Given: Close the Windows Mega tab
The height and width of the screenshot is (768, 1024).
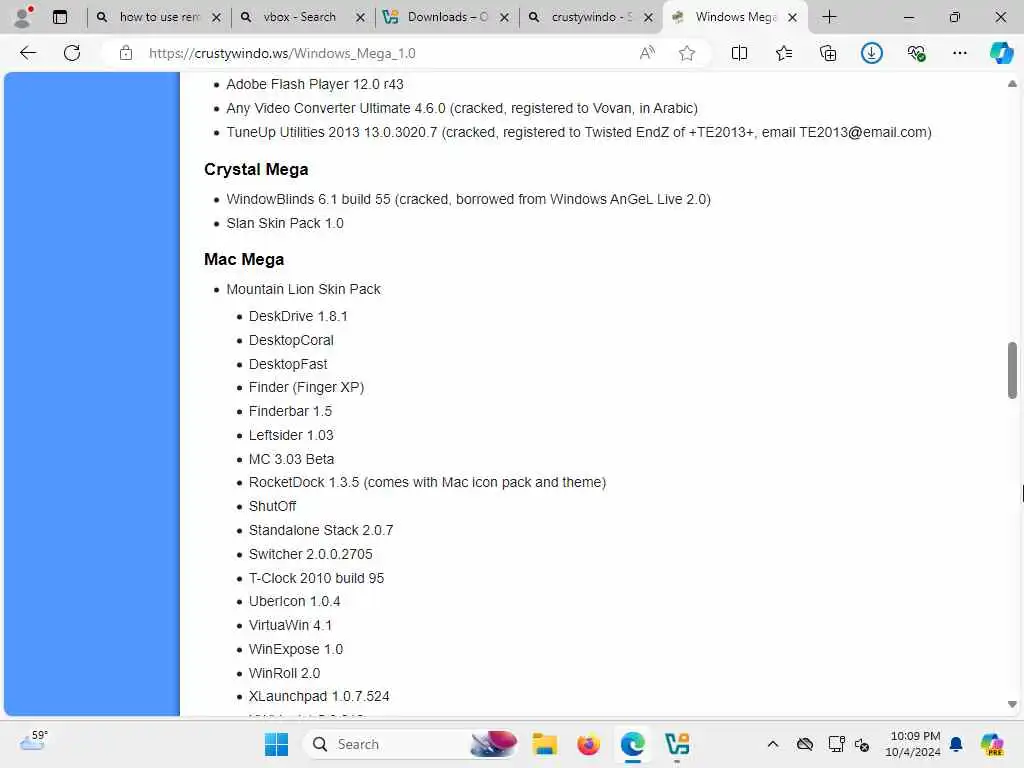Looking at the screenshot, I should 792,18.
